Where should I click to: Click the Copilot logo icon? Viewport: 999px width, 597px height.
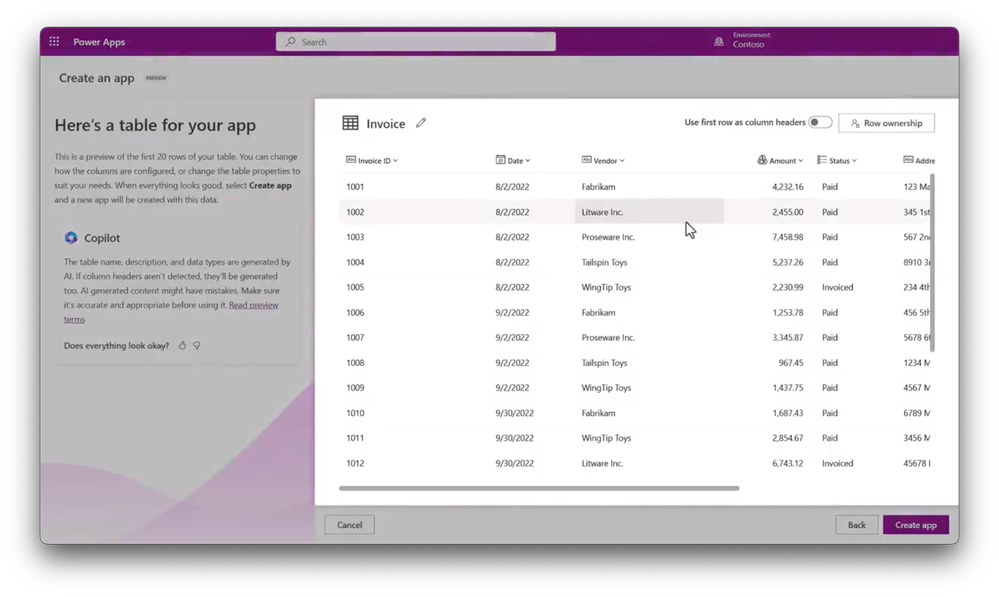coord(71,238)
